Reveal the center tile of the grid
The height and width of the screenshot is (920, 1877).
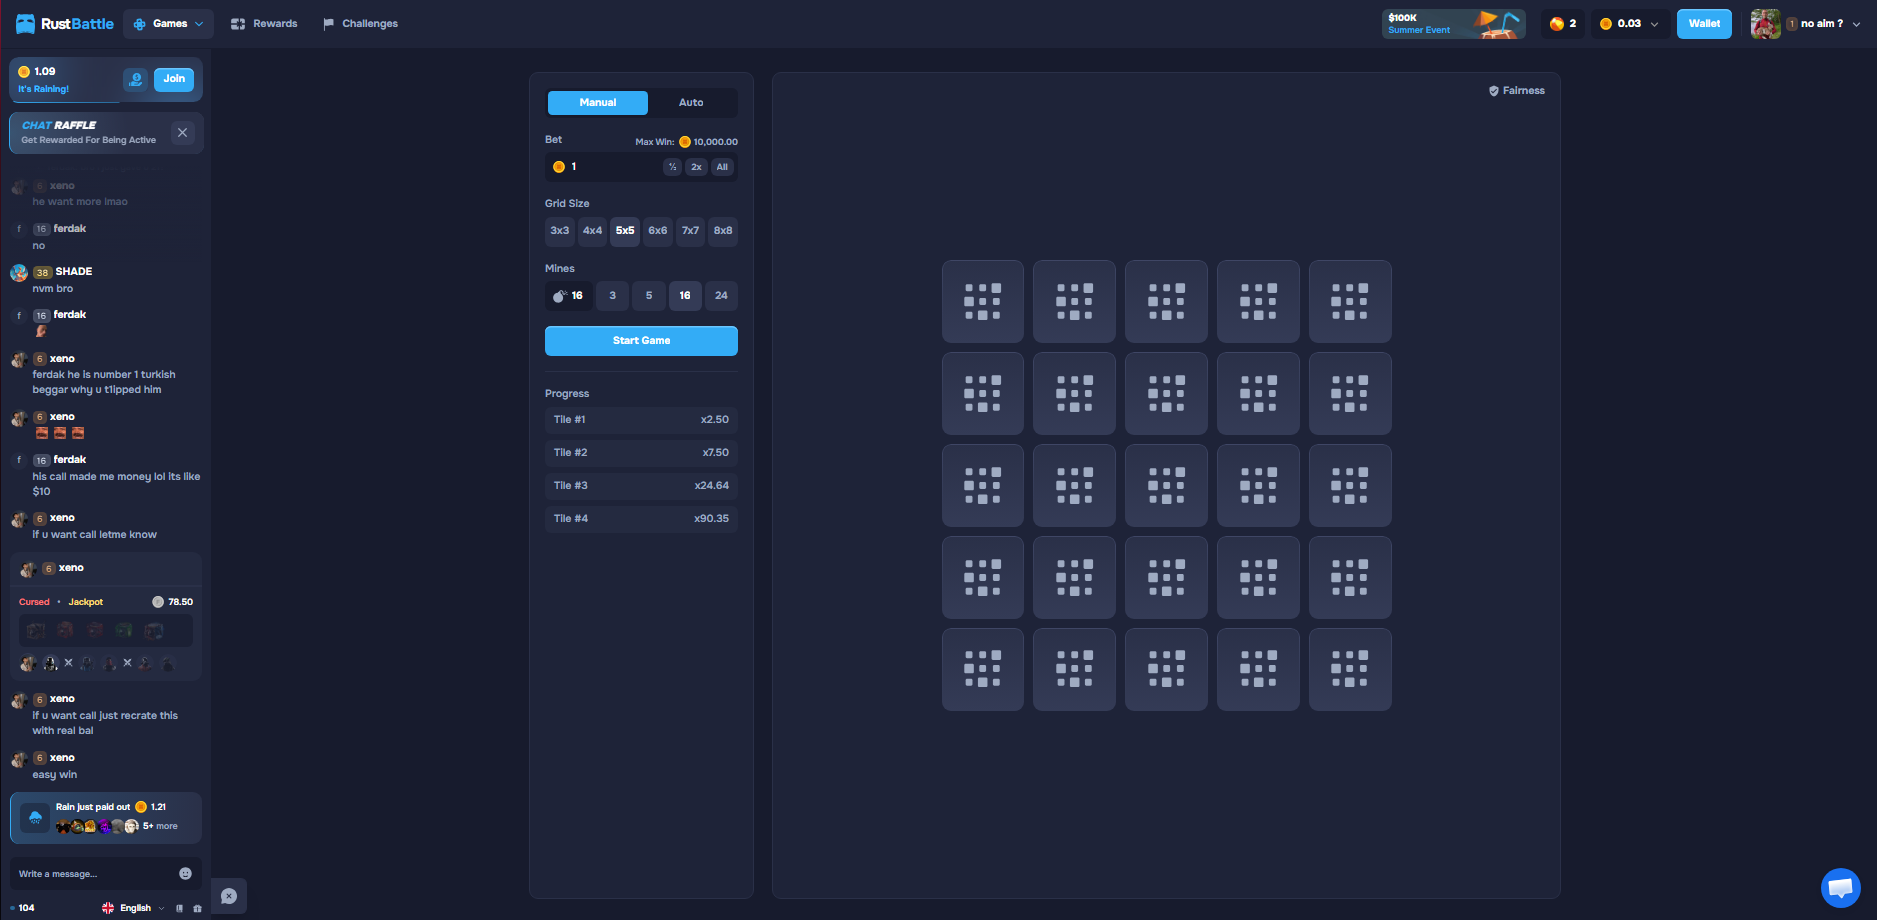(x=1166, y=486)
